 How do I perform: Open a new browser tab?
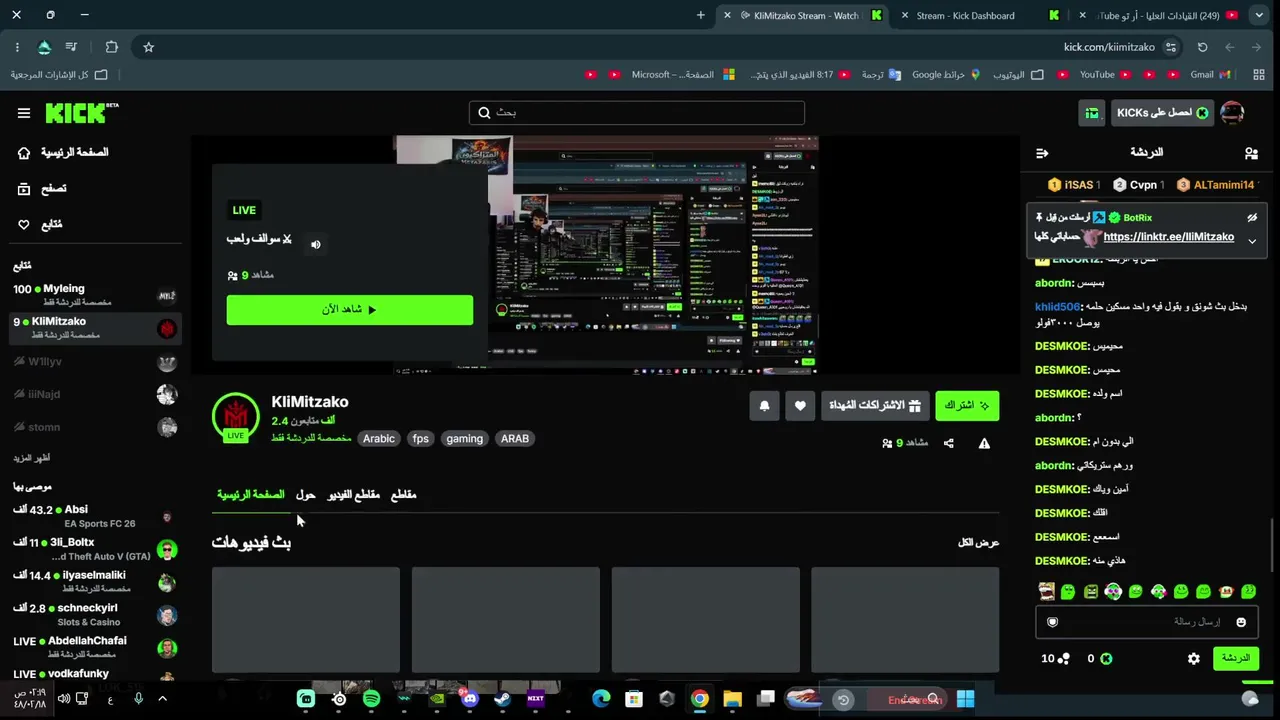point(701,15)
